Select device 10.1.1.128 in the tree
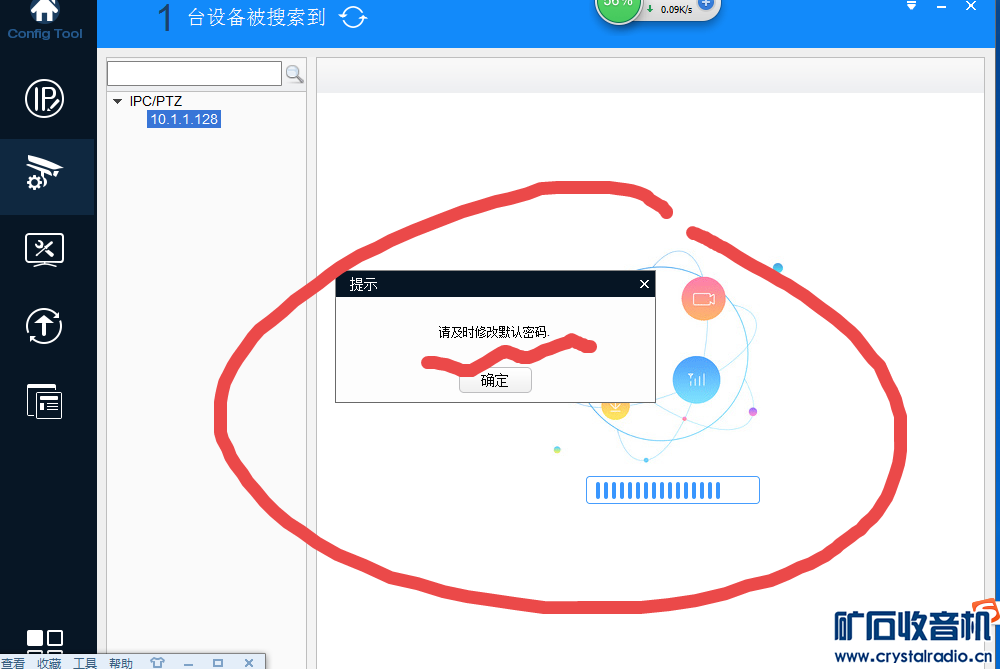The image size is (1000, 669). [x=184, y=119]
